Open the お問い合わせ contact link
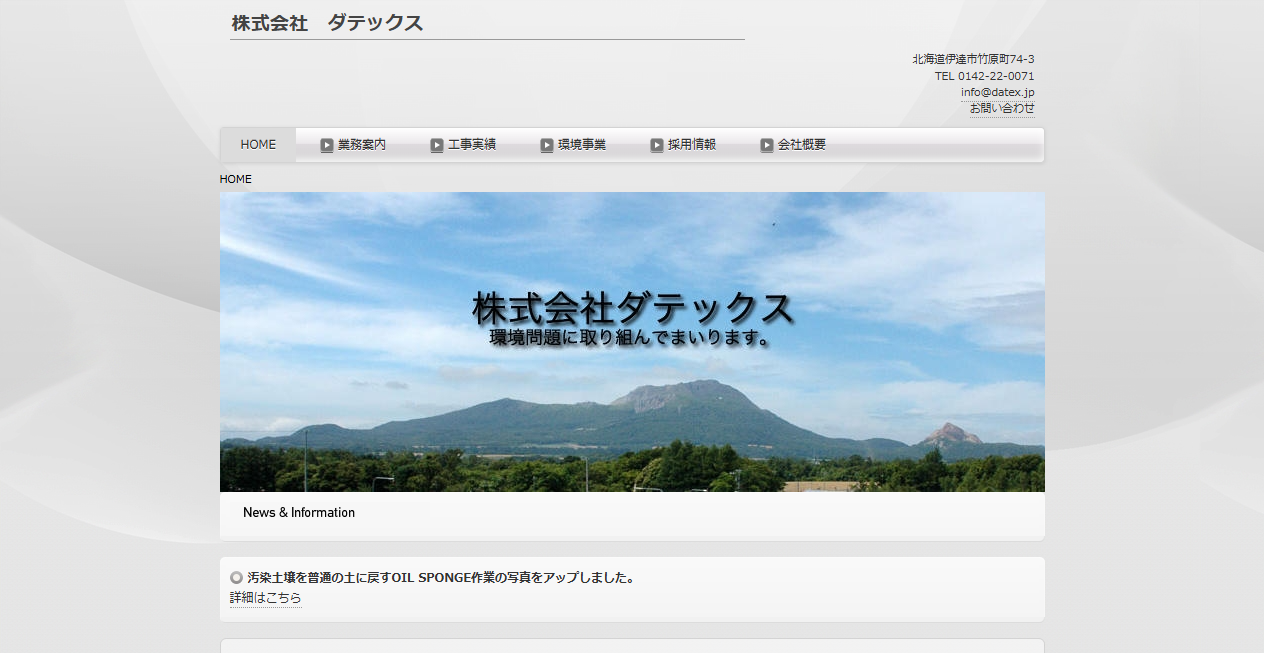1264x653 pixels. coord(1002,108)
